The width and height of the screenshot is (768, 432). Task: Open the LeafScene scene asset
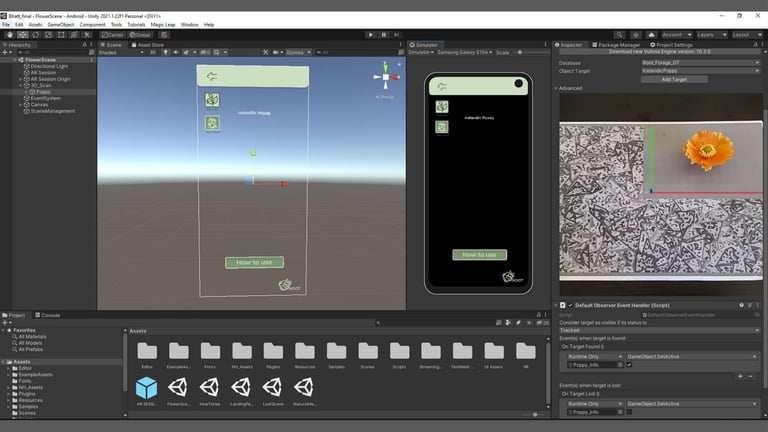click(x=273, y=387)
